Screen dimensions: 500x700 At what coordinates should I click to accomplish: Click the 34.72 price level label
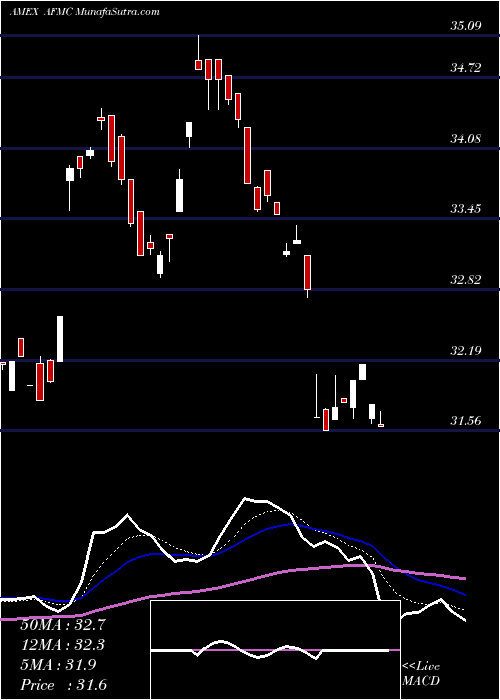tap(465, 68)
